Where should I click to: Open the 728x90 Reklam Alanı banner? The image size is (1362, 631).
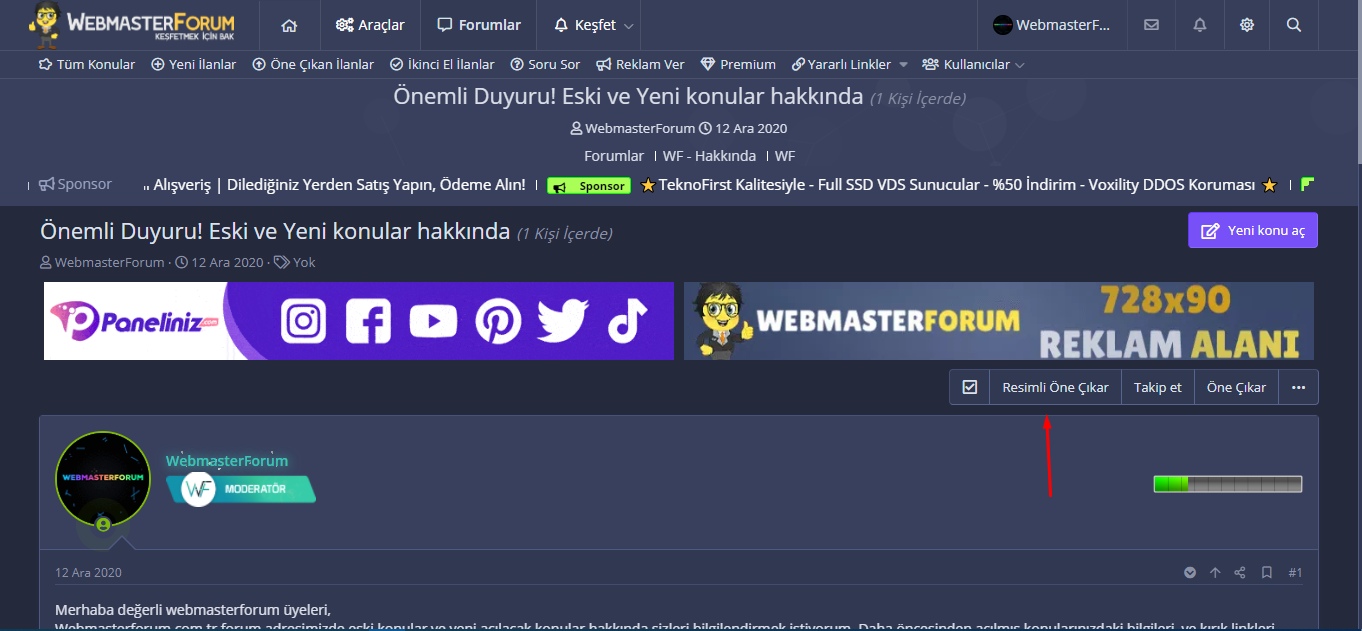(x=999, y=321)
